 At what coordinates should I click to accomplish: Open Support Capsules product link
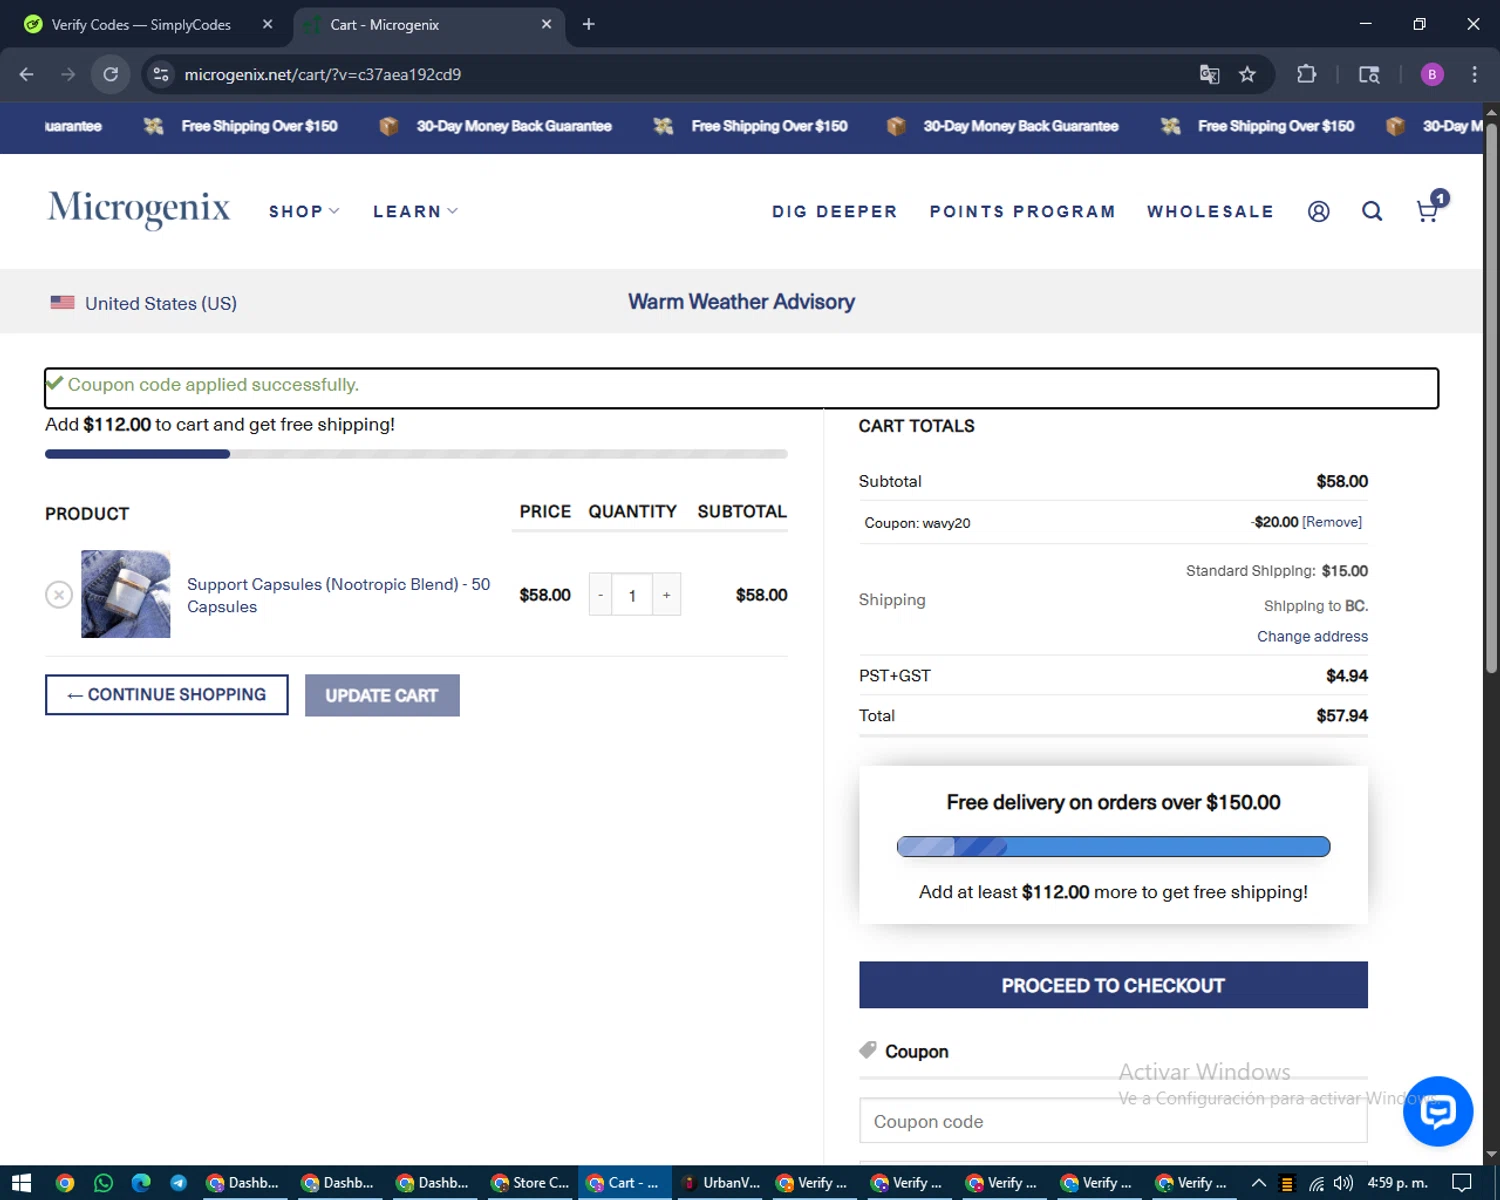[x=338, y=595]
